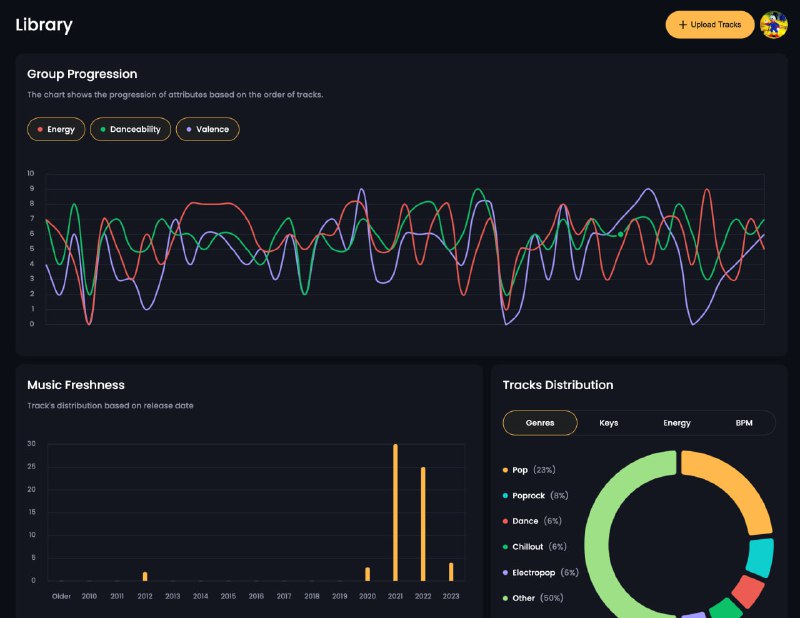Viewport: 800px width, 618px height.
Task: Click the 'Older' axis label
Action: 61,596
